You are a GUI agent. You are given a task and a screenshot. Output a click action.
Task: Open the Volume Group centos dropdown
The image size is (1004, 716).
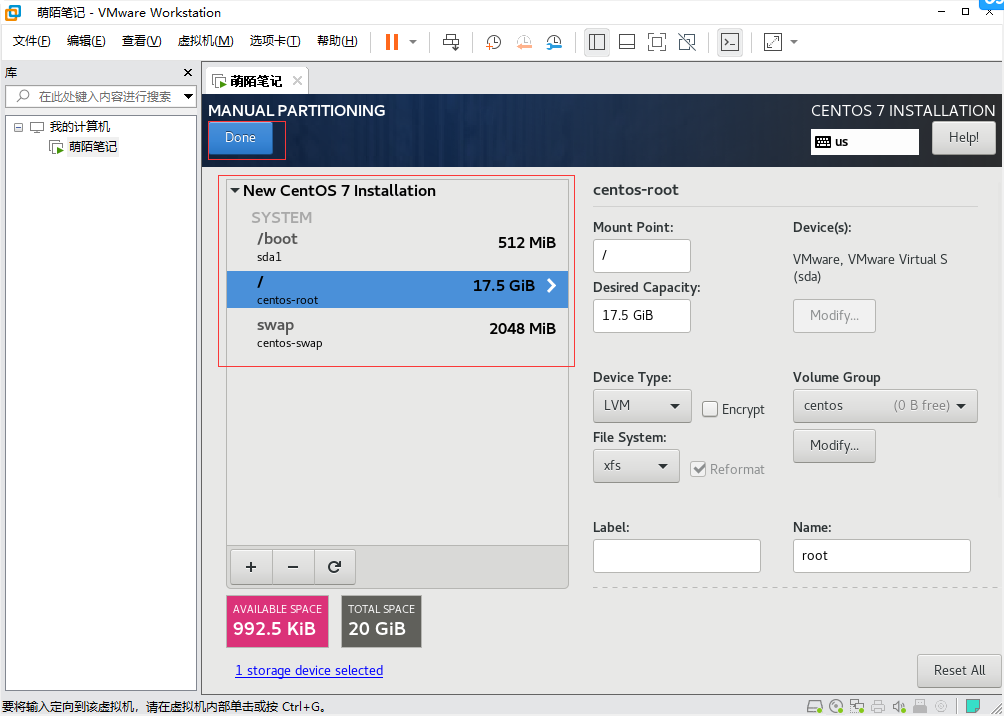click(885, 406)
